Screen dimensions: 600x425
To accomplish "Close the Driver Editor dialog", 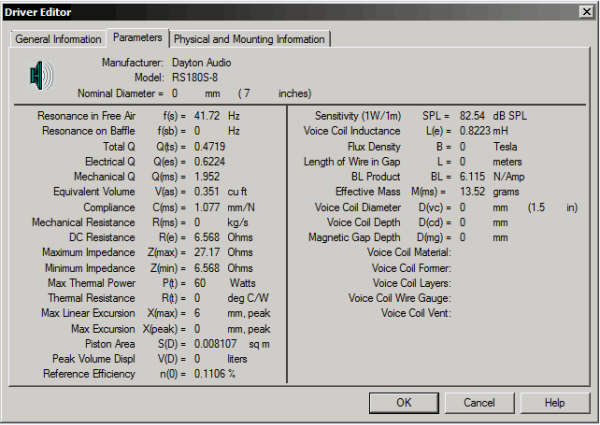I will (x=585, y=11).
